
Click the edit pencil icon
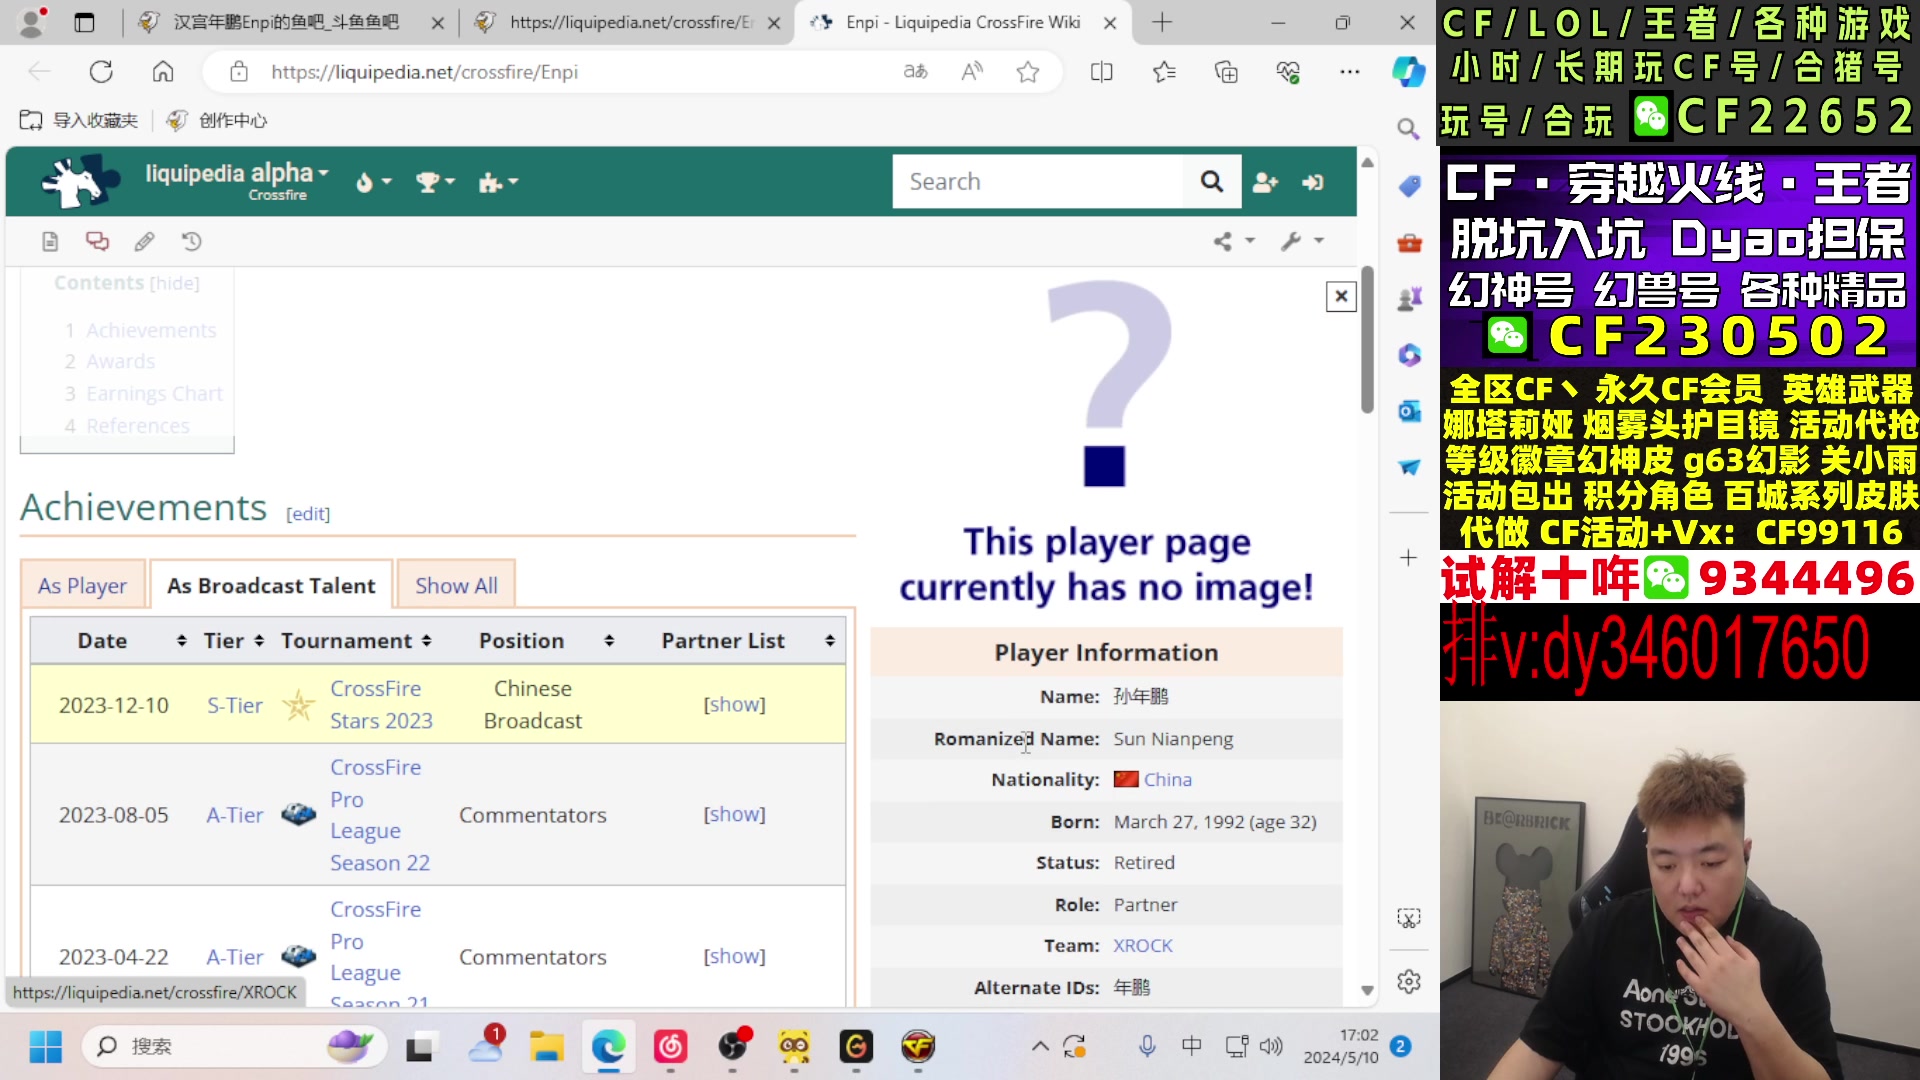coord(144,241)
